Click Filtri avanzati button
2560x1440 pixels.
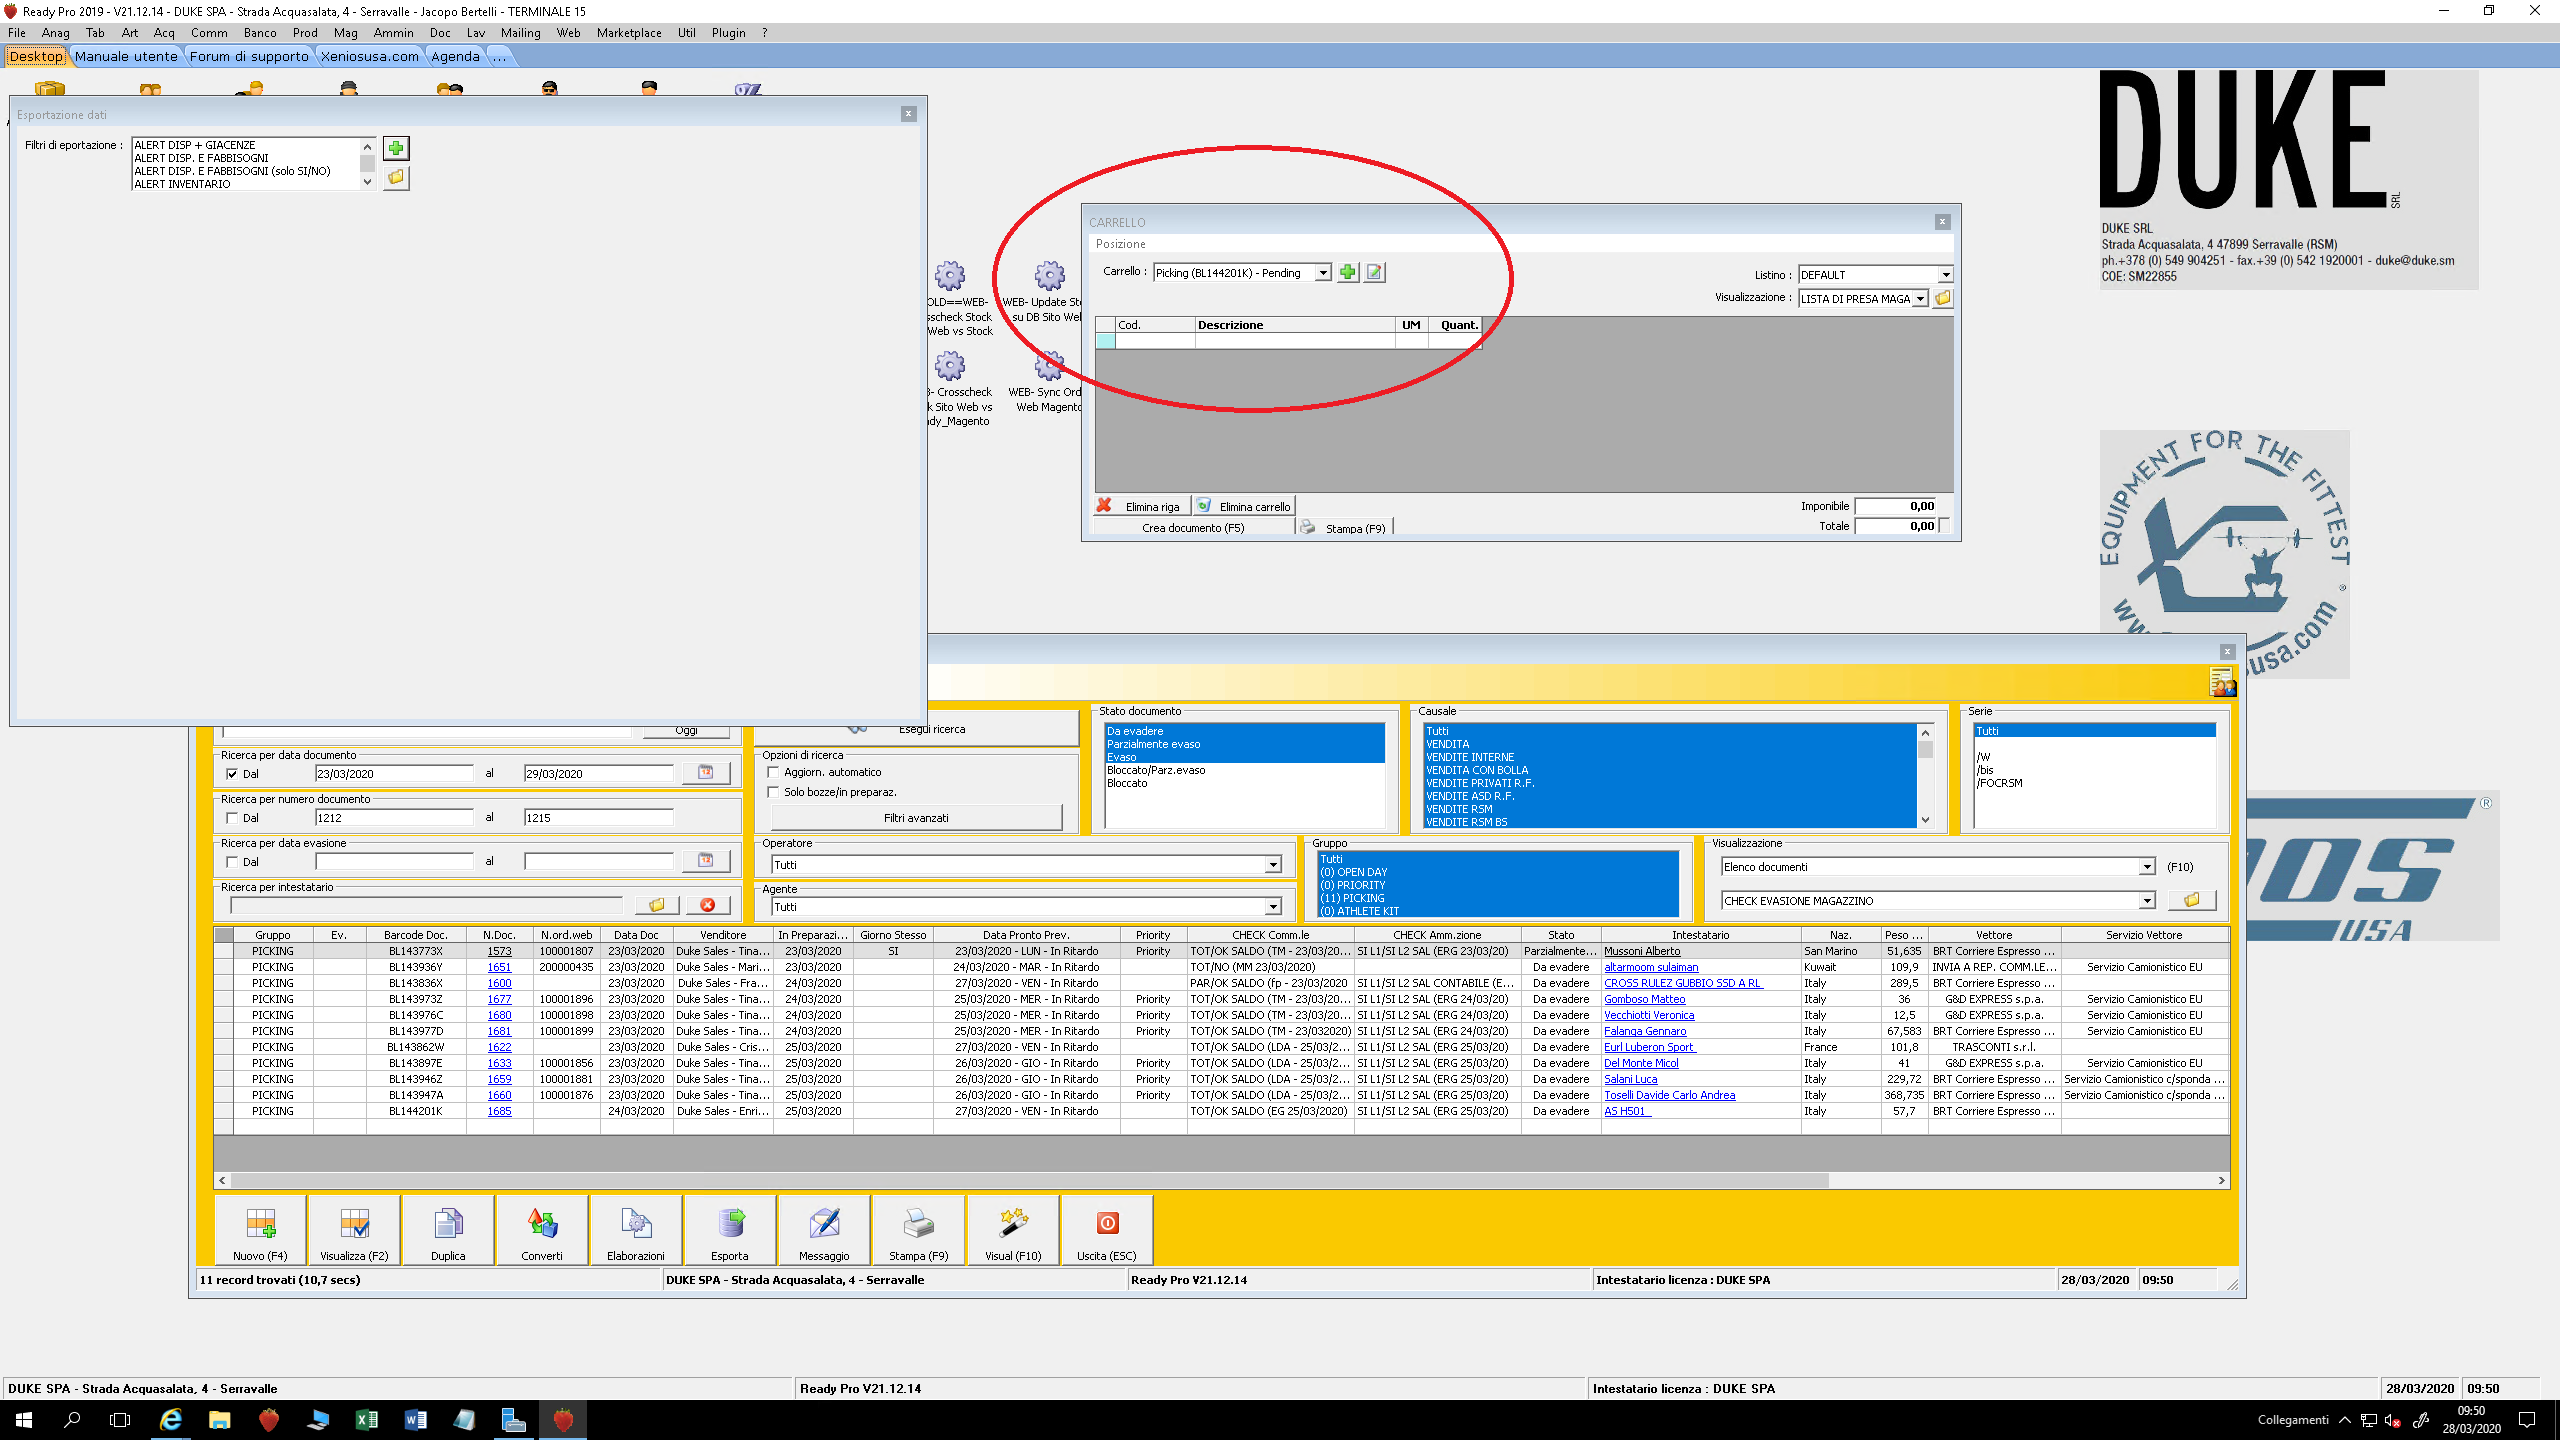click(916, 818)
